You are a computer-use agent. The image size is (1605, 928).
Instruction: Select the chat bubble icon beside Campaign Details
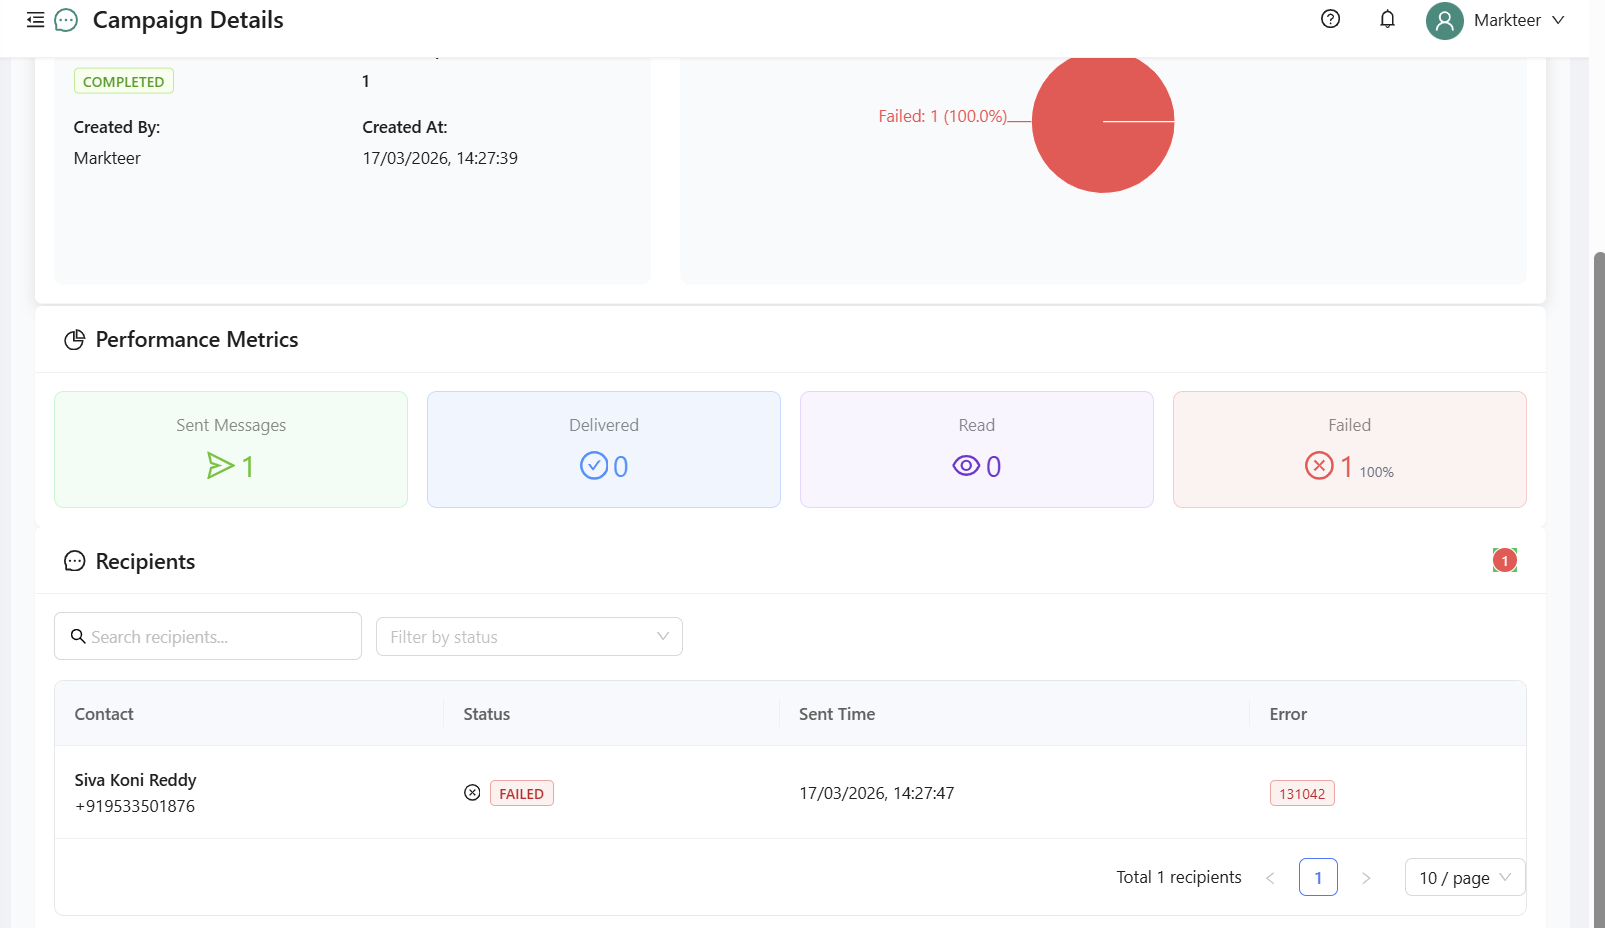tap(65, 19)
